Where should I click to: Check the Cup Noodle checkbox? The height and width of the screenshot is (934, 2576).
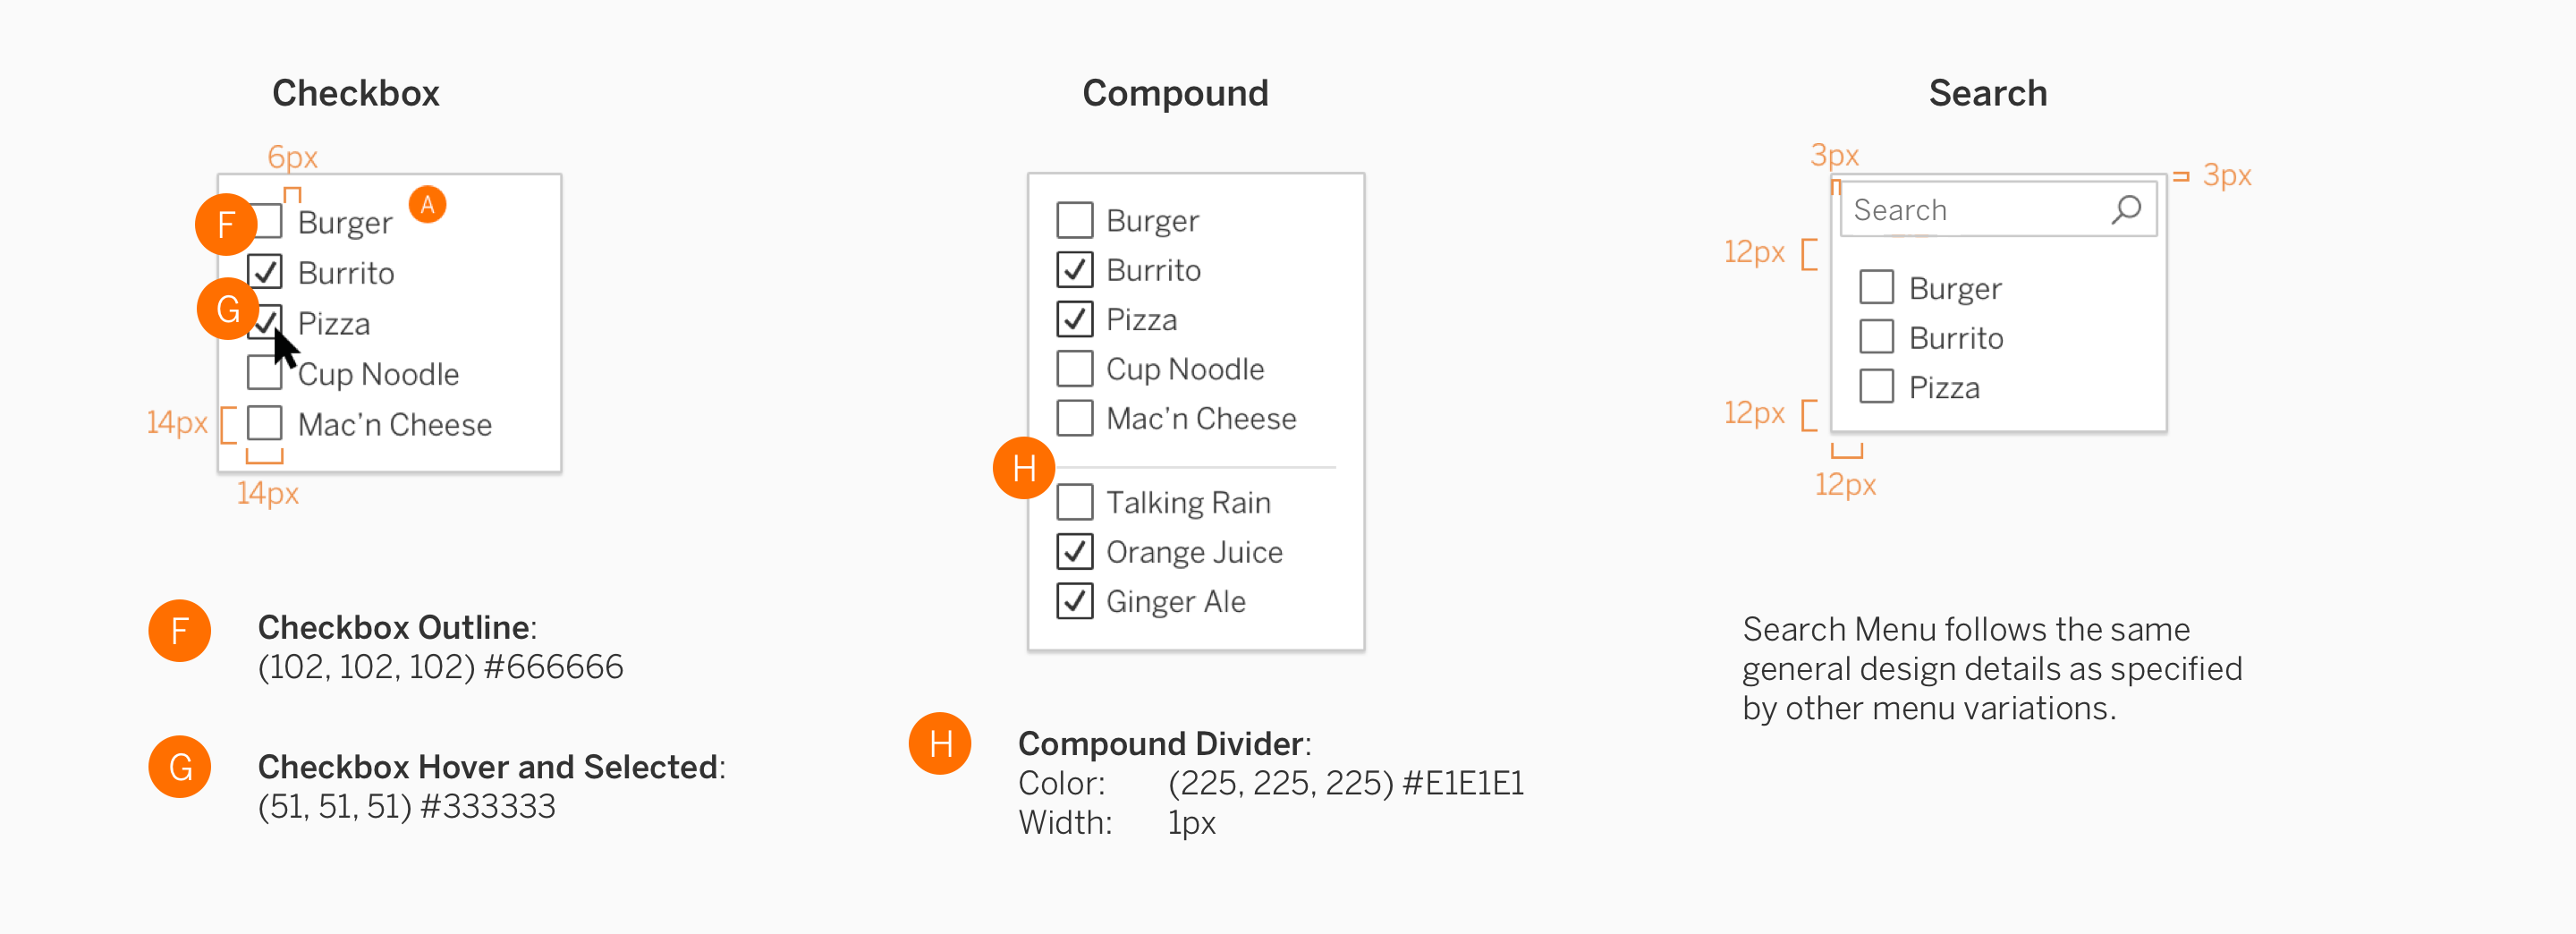coord(264,372)
